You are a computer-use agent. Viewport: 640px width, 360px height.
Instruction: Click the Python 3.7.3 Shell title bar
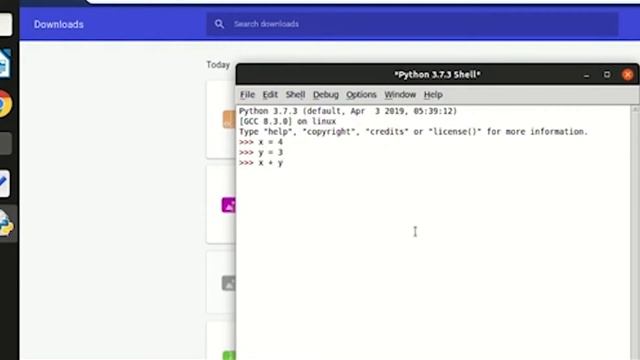[x=437, y=75]
